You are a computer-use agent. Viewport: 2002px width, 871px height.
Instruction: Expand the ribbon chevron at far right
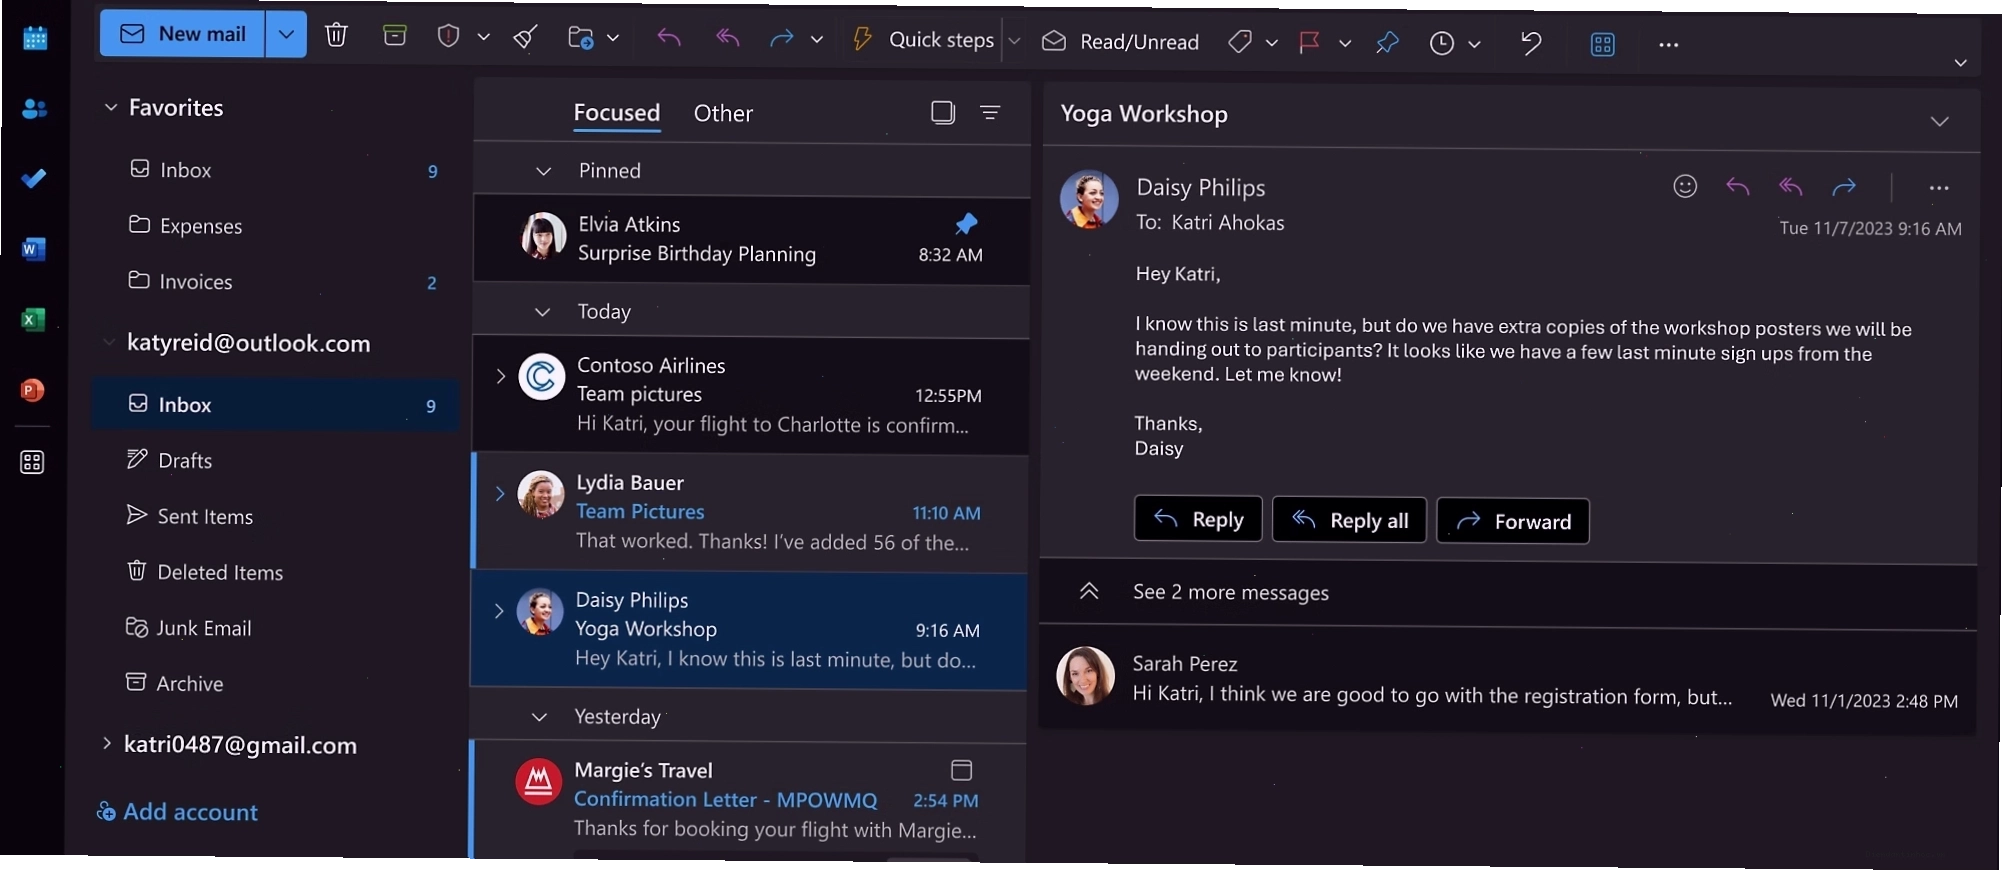[1960, 63]
